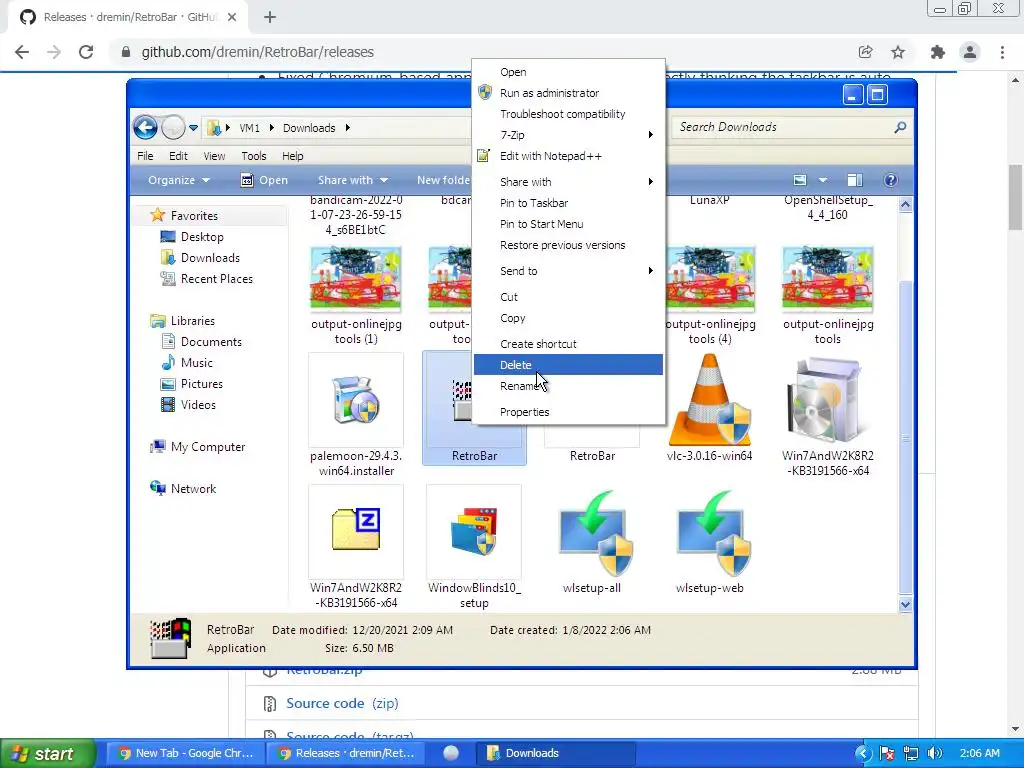Viewport: 1024px width, 768px height.
Task: Open Documents library in sidebar
Action: 202,342
